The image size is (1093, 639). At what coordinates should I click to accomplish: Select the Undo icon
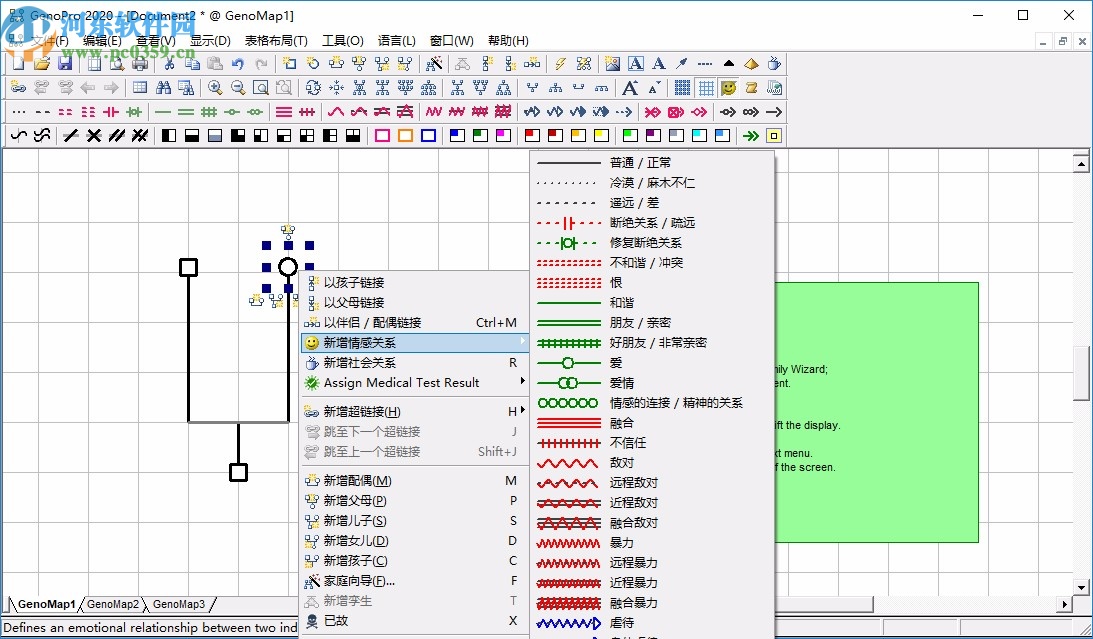237,63
